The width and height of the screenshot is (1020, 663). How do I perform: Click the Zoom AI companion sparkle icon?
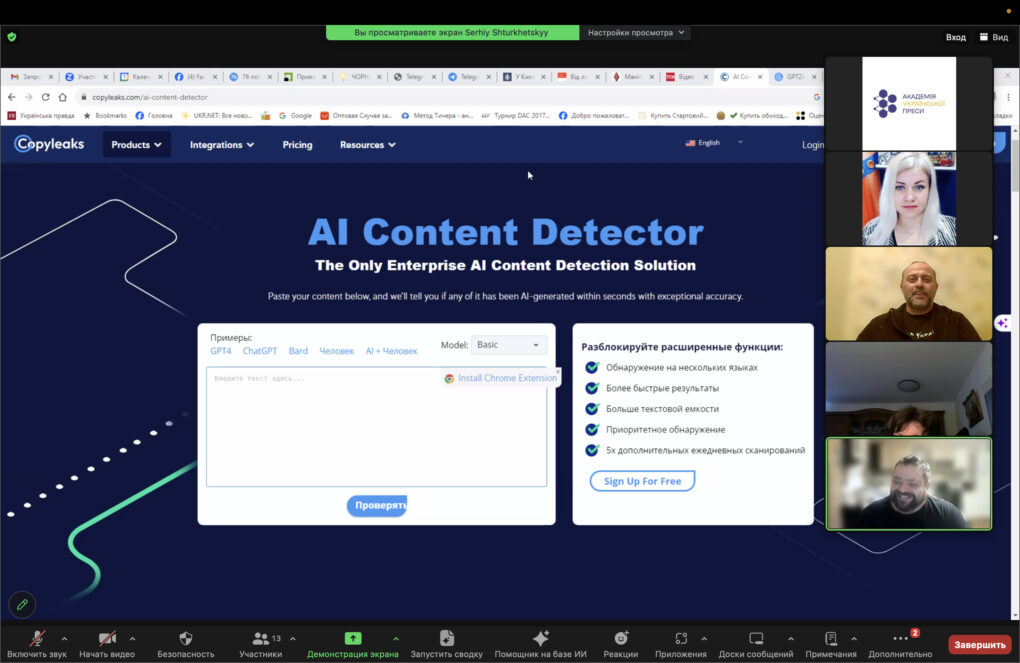coord(1002,323)
